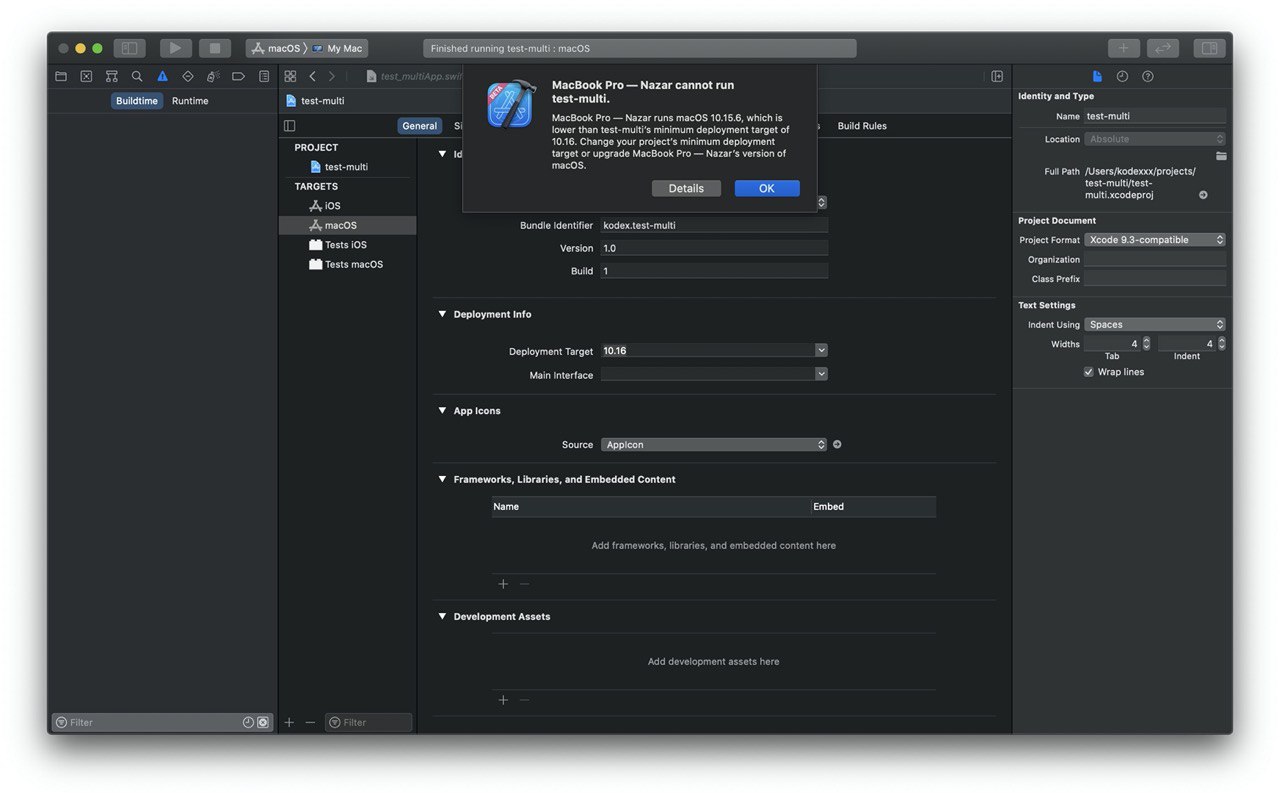
Task: Open related items grid menu
Action: (x=290, y=76)
